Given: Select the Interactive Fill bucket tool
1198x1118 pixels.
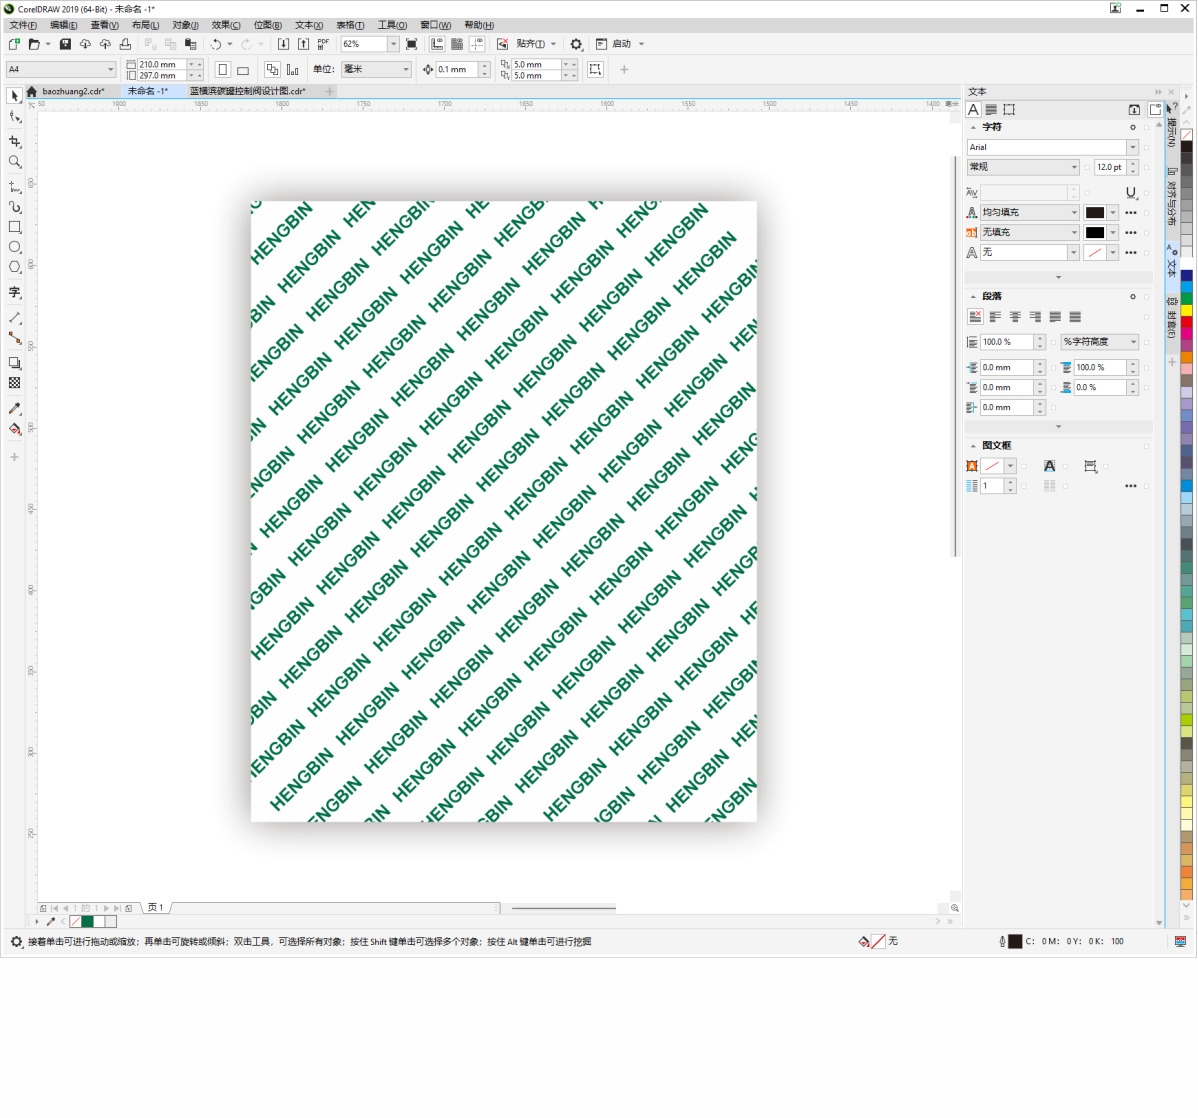Looking at the screenshot, I should (15, 429).
